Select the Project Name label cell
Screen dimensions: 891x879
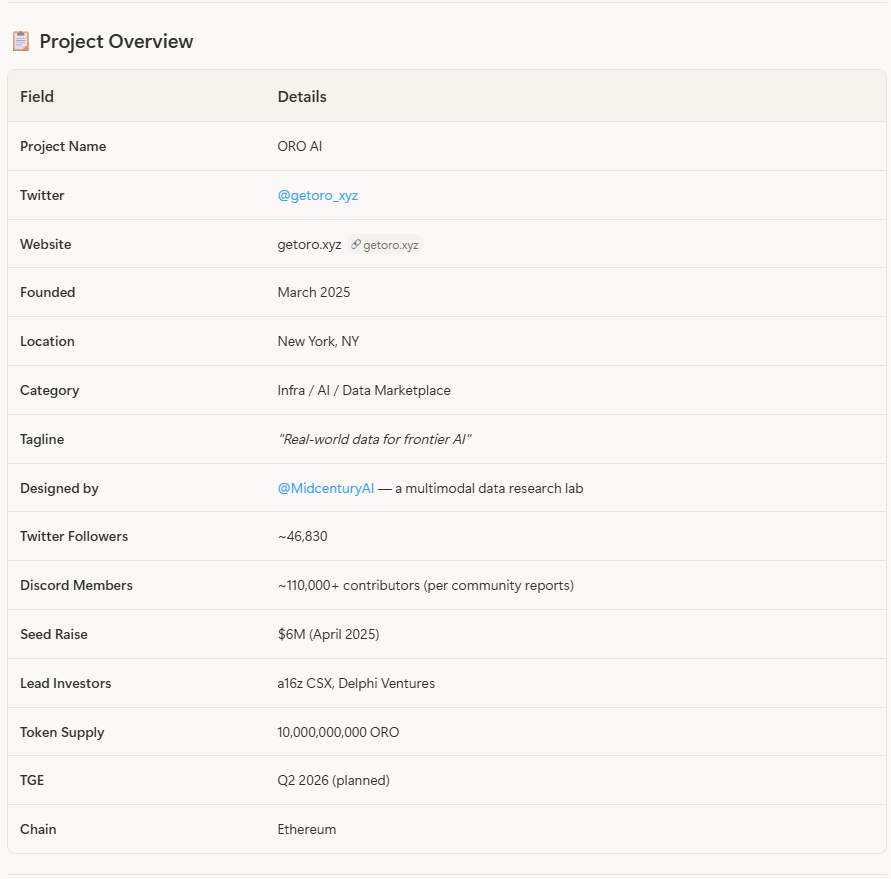click(63, 146)
